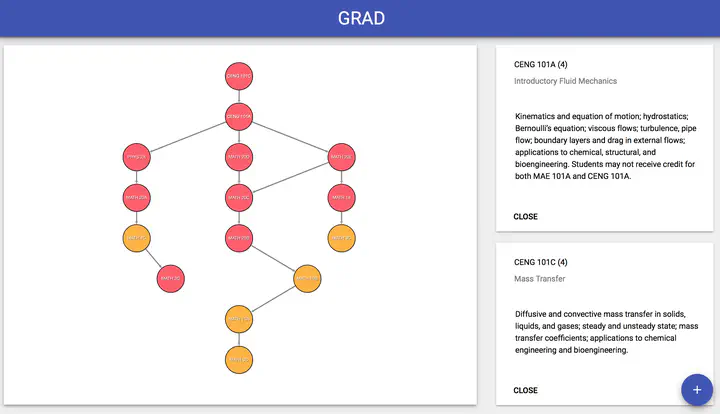The height and width of the screenshot is (414, 720).
Task: Close the CENG 101A course card
Action: point(525,217)
